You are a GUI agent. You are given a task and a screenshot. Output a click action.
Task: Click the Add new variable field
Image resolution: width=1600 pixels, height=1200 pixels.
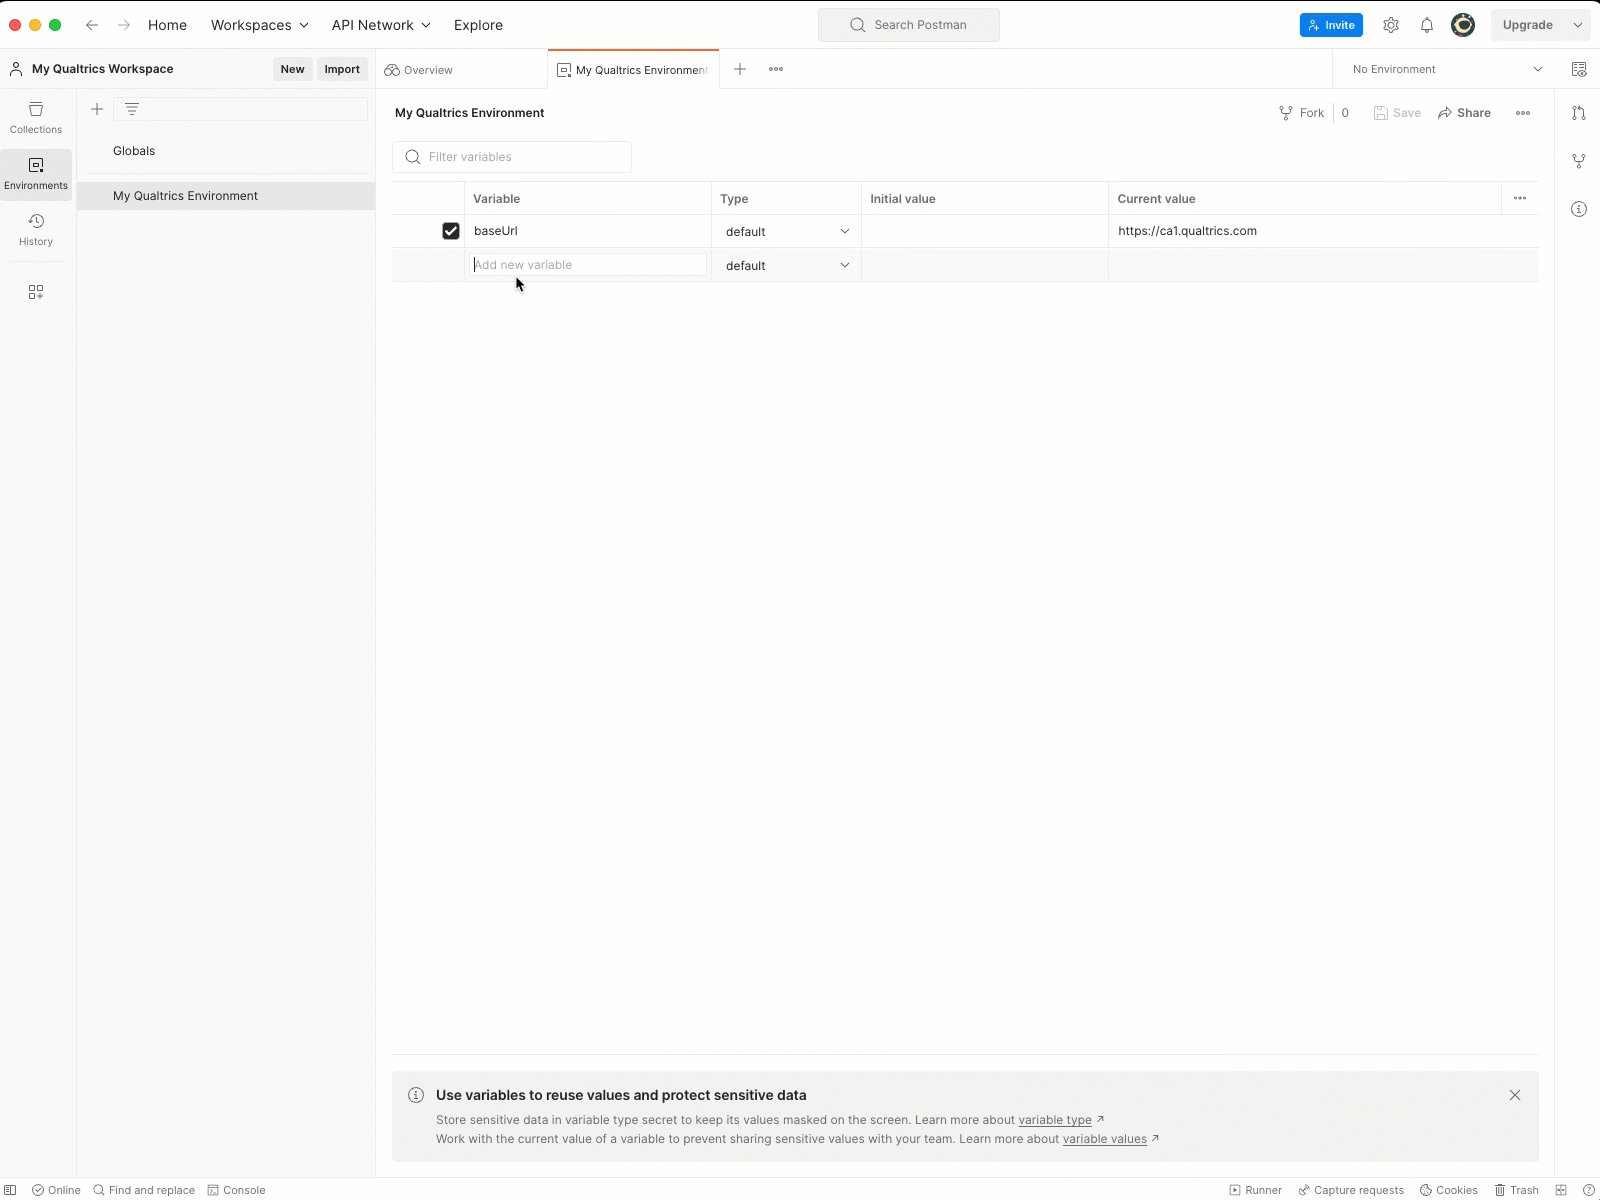pos(589,265)
